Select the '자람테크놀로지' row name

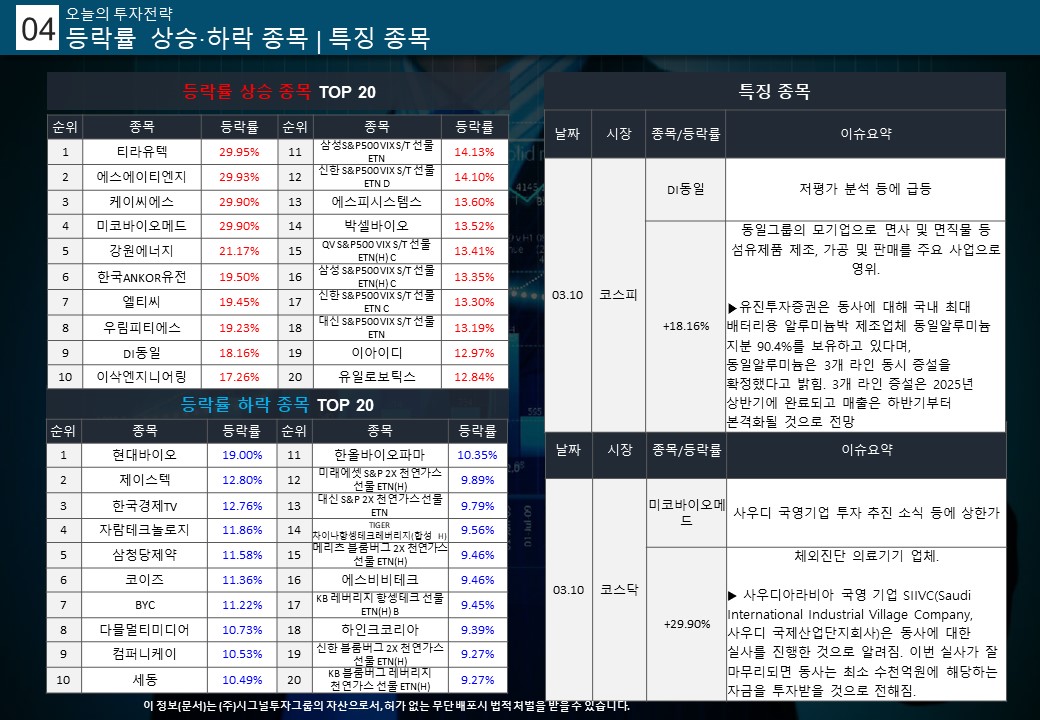(144, 530)
